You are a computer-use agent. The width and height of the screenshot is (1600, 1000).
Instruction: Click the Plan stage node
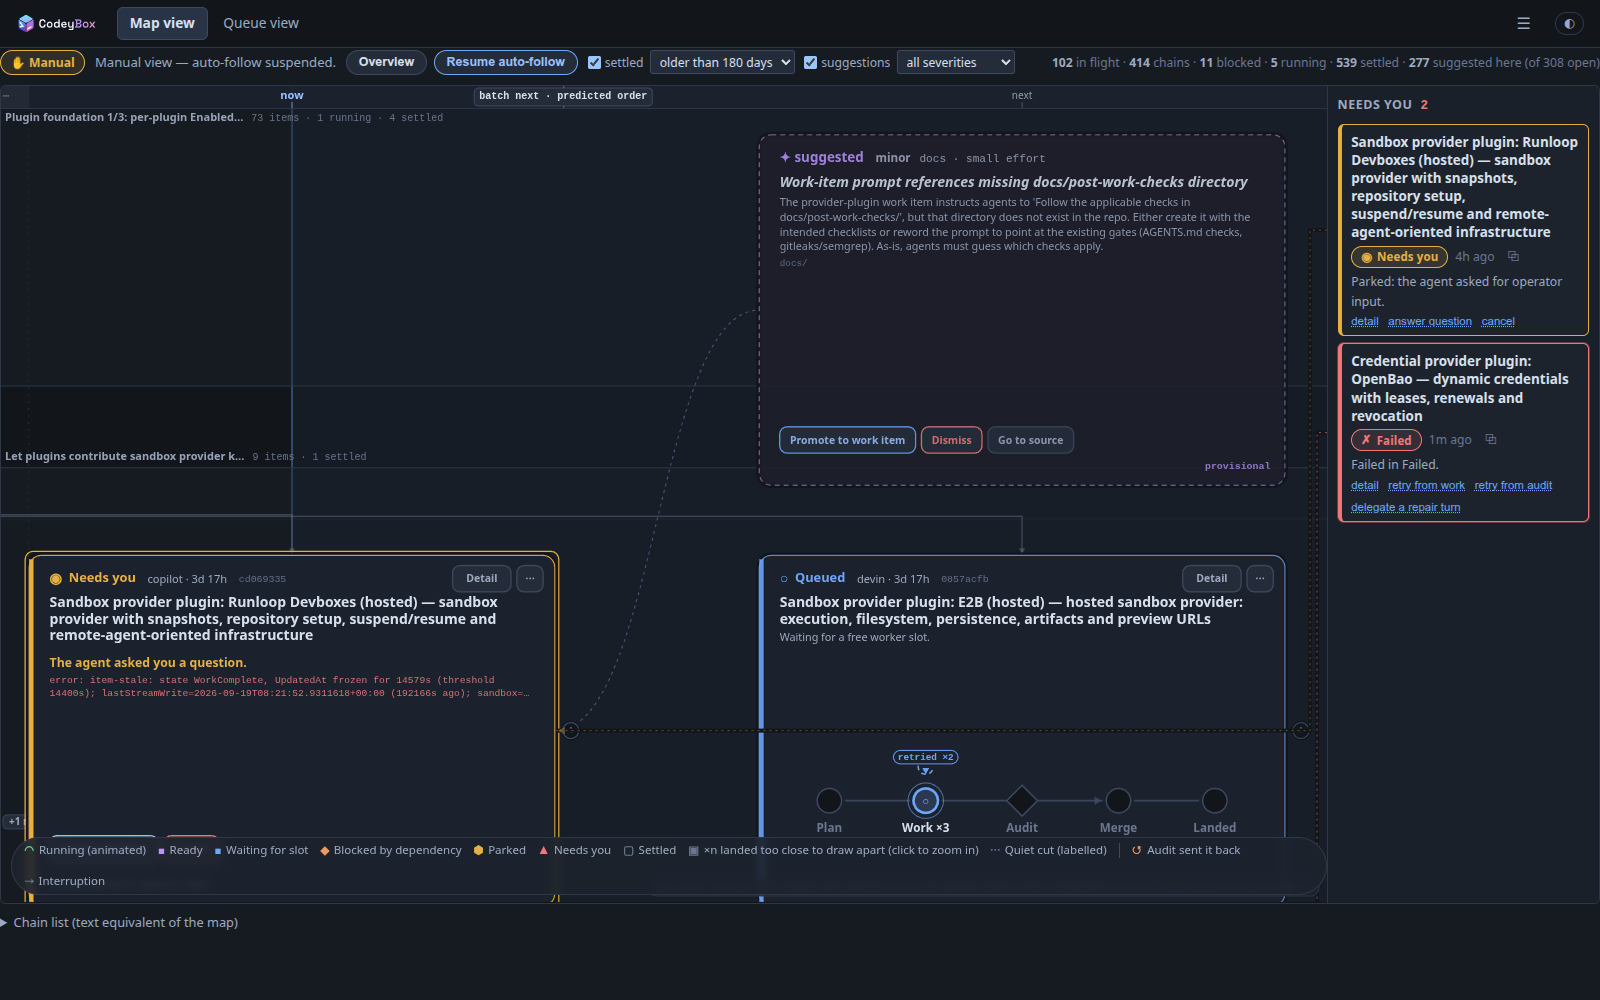tap(829, 800)
